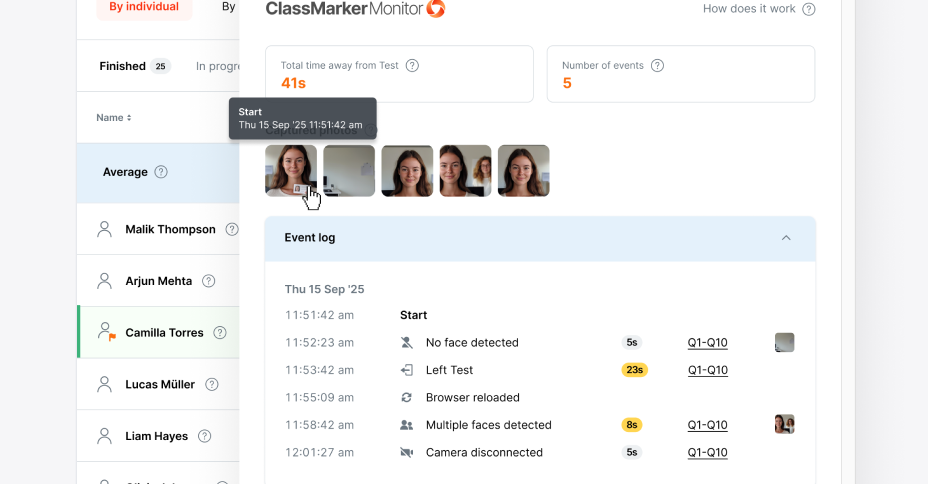The height and width of the screenshot is (484, 928).
Task: Click help icon next to Arjun Mehta
Action: coord(209,281)
